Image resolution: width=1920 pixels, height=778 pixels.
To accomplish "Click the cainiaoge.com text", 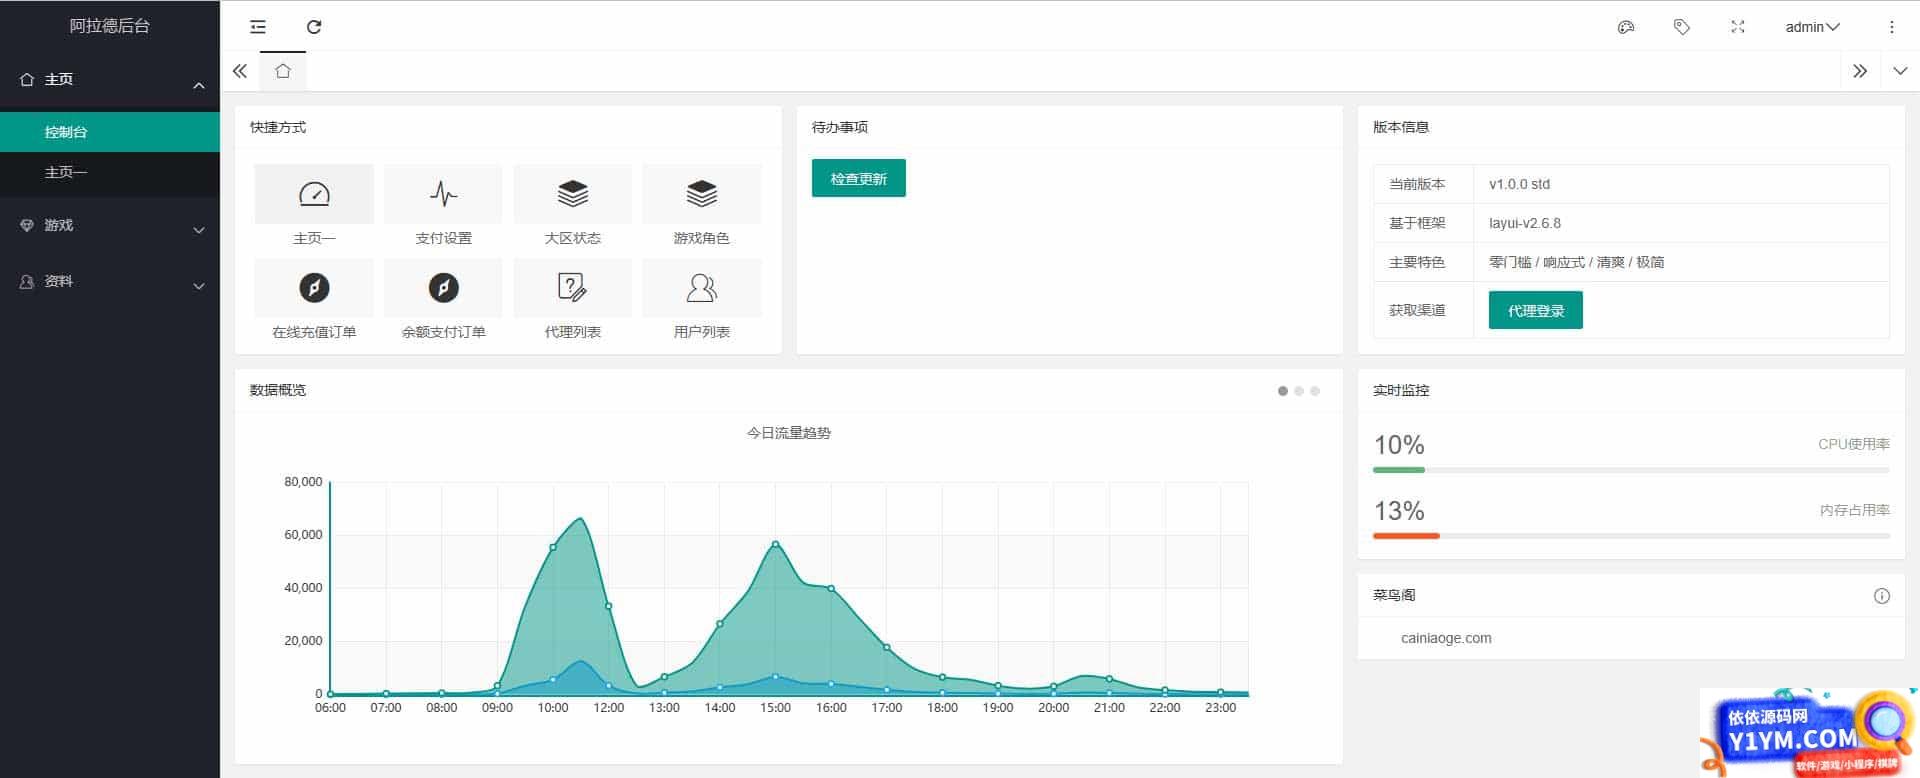I will 1446,638.
